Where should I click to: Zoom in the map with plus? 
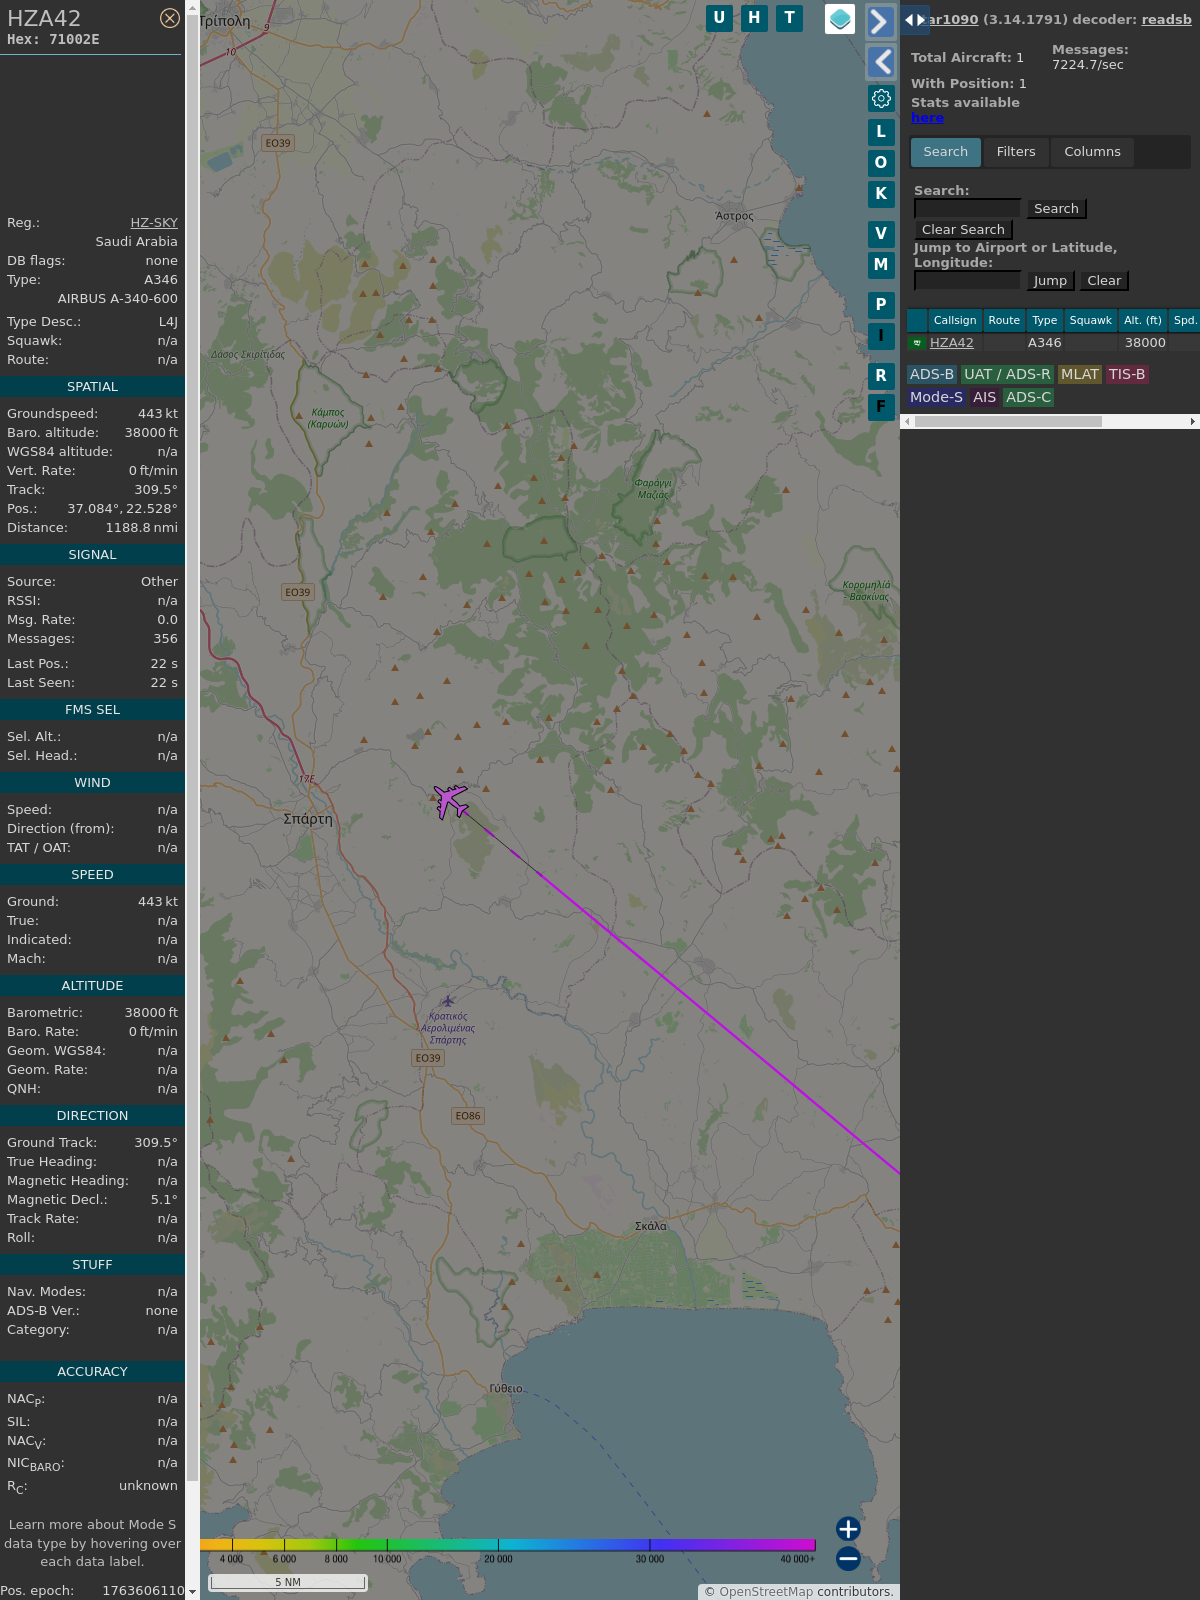click(x=848, y=1528)
